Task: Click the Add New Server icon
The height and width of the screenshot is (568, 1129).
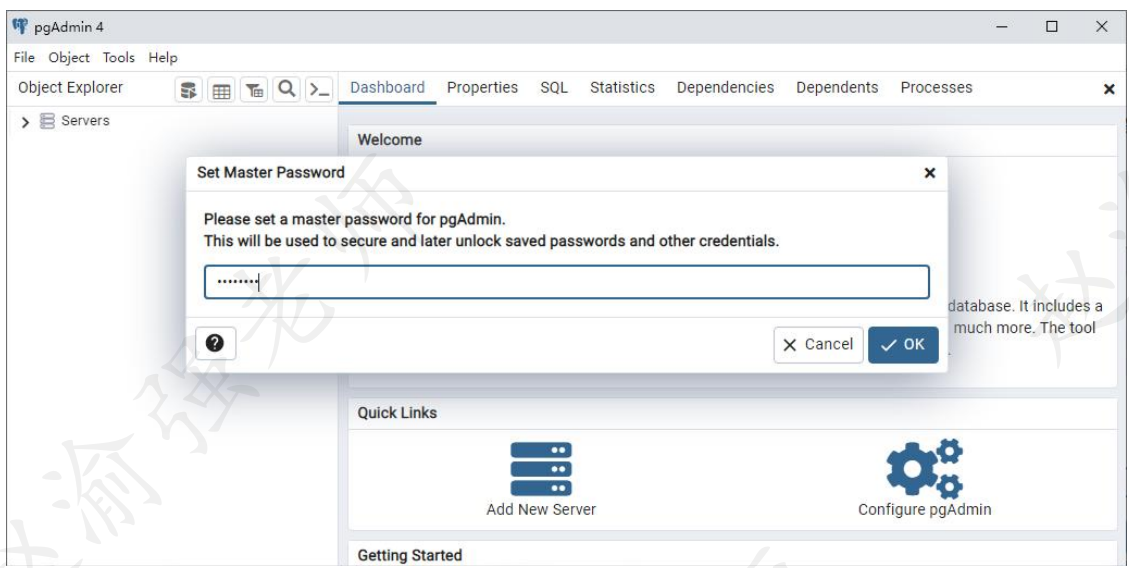Action: [x=541, y=469]
